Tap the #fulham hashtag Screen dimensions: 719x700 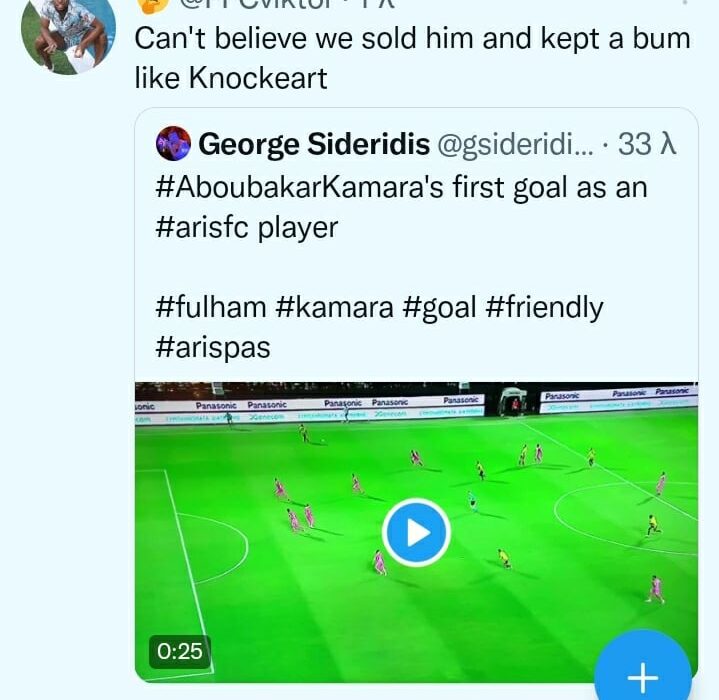coord(209,307)
